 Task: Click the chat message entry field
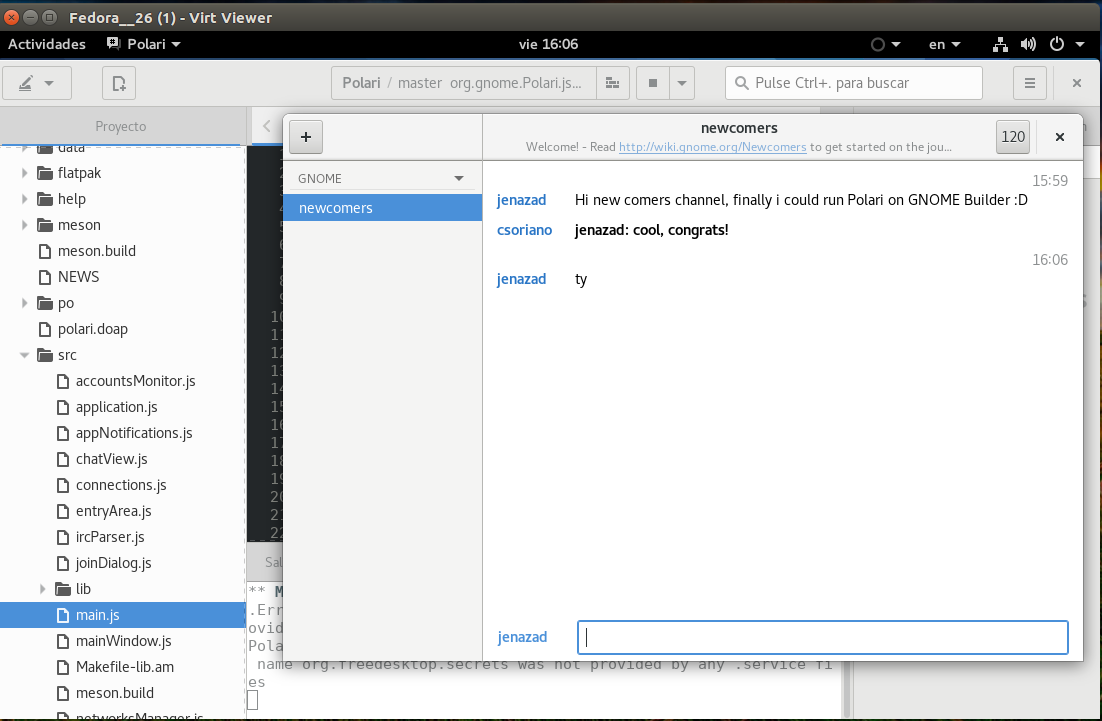coord(822,637)
